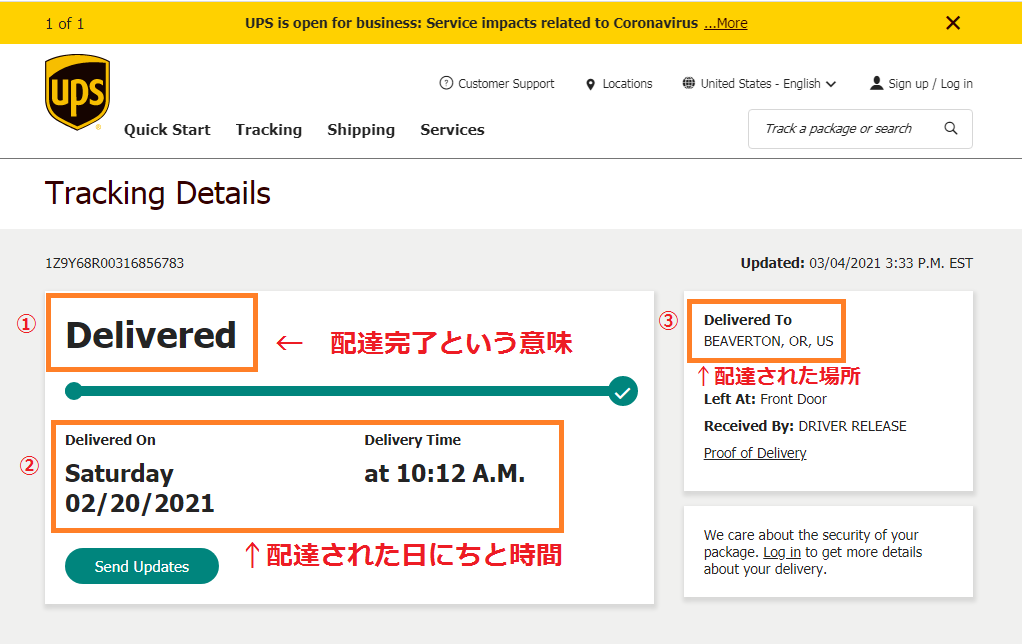Viewport: 1022px width, 644px height.
Task: Click Received By: DRIVER RELEASE text
Action: click(x=805, y=426)
